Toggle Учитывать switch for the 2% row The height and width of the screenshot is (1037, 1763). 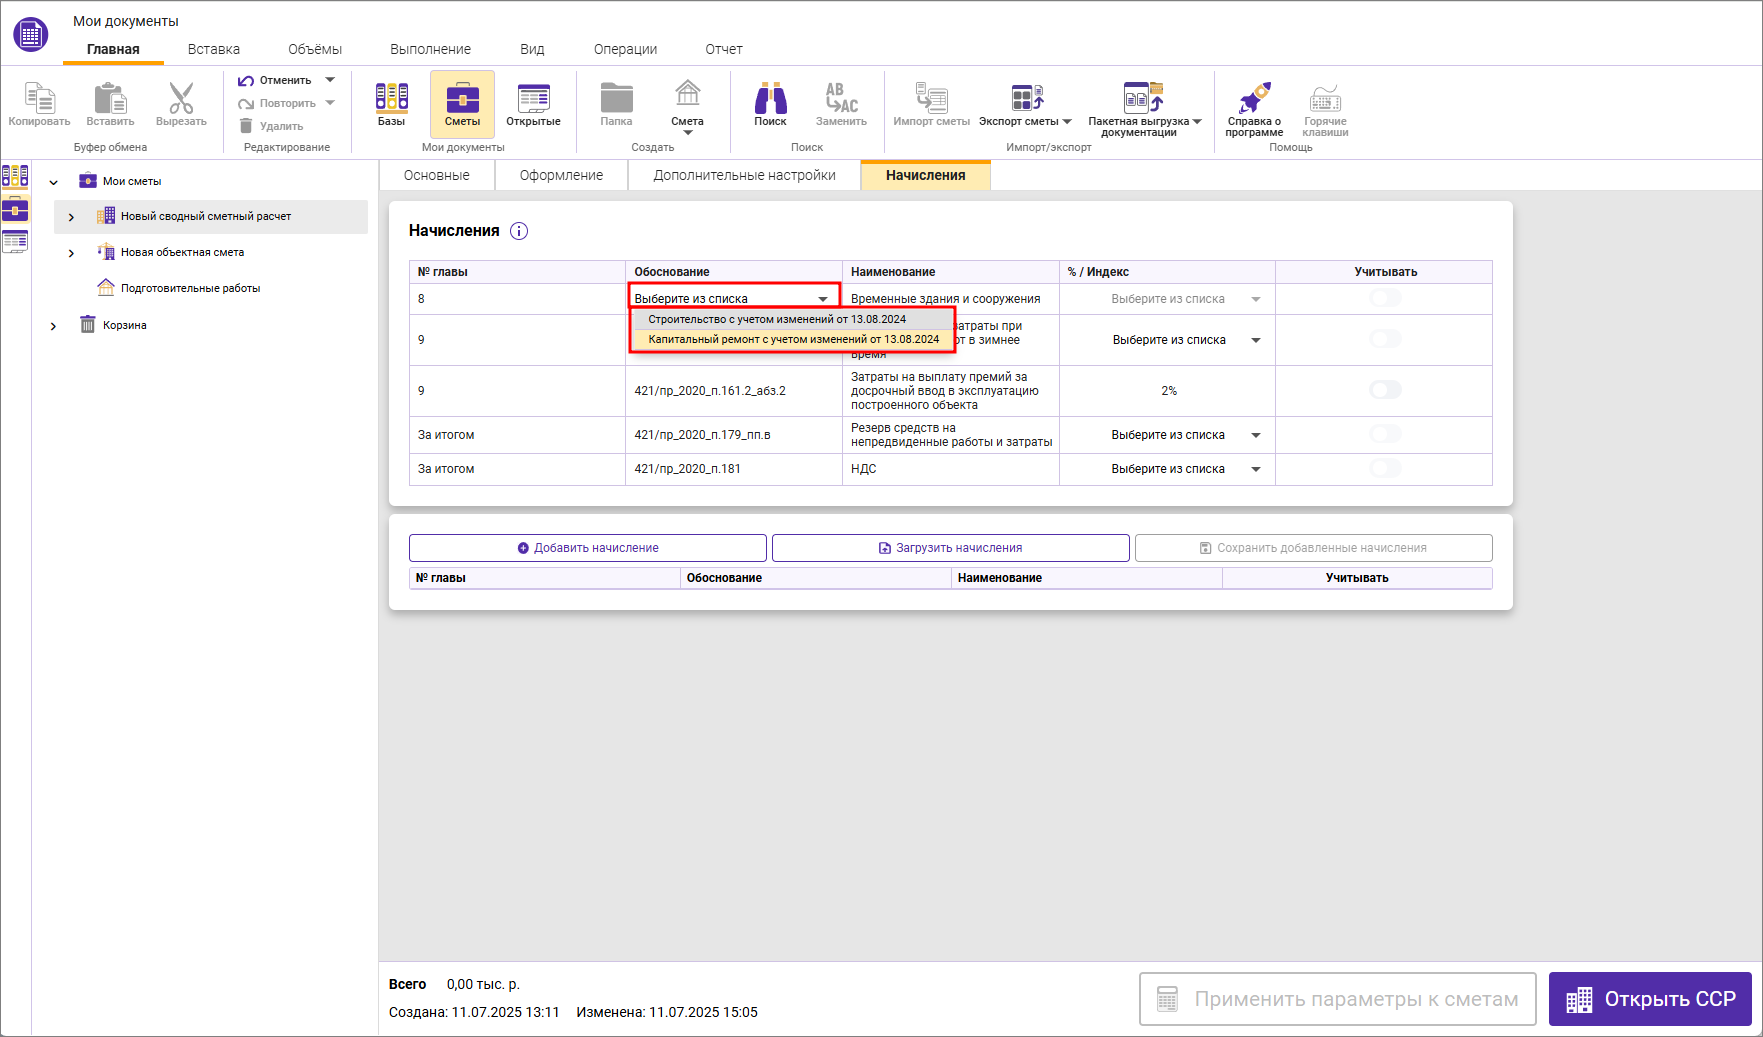(x=1385, y=390)
